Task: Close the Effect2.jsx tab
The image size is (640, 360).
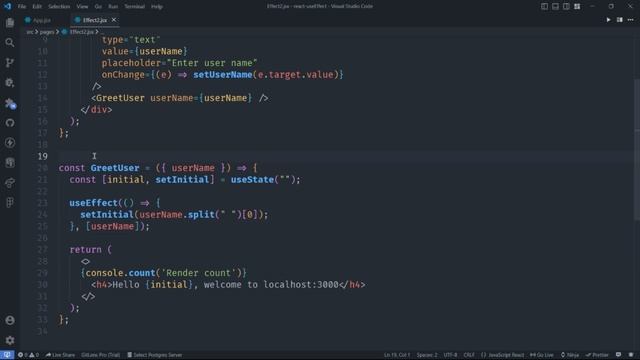Action: (114, 20)
